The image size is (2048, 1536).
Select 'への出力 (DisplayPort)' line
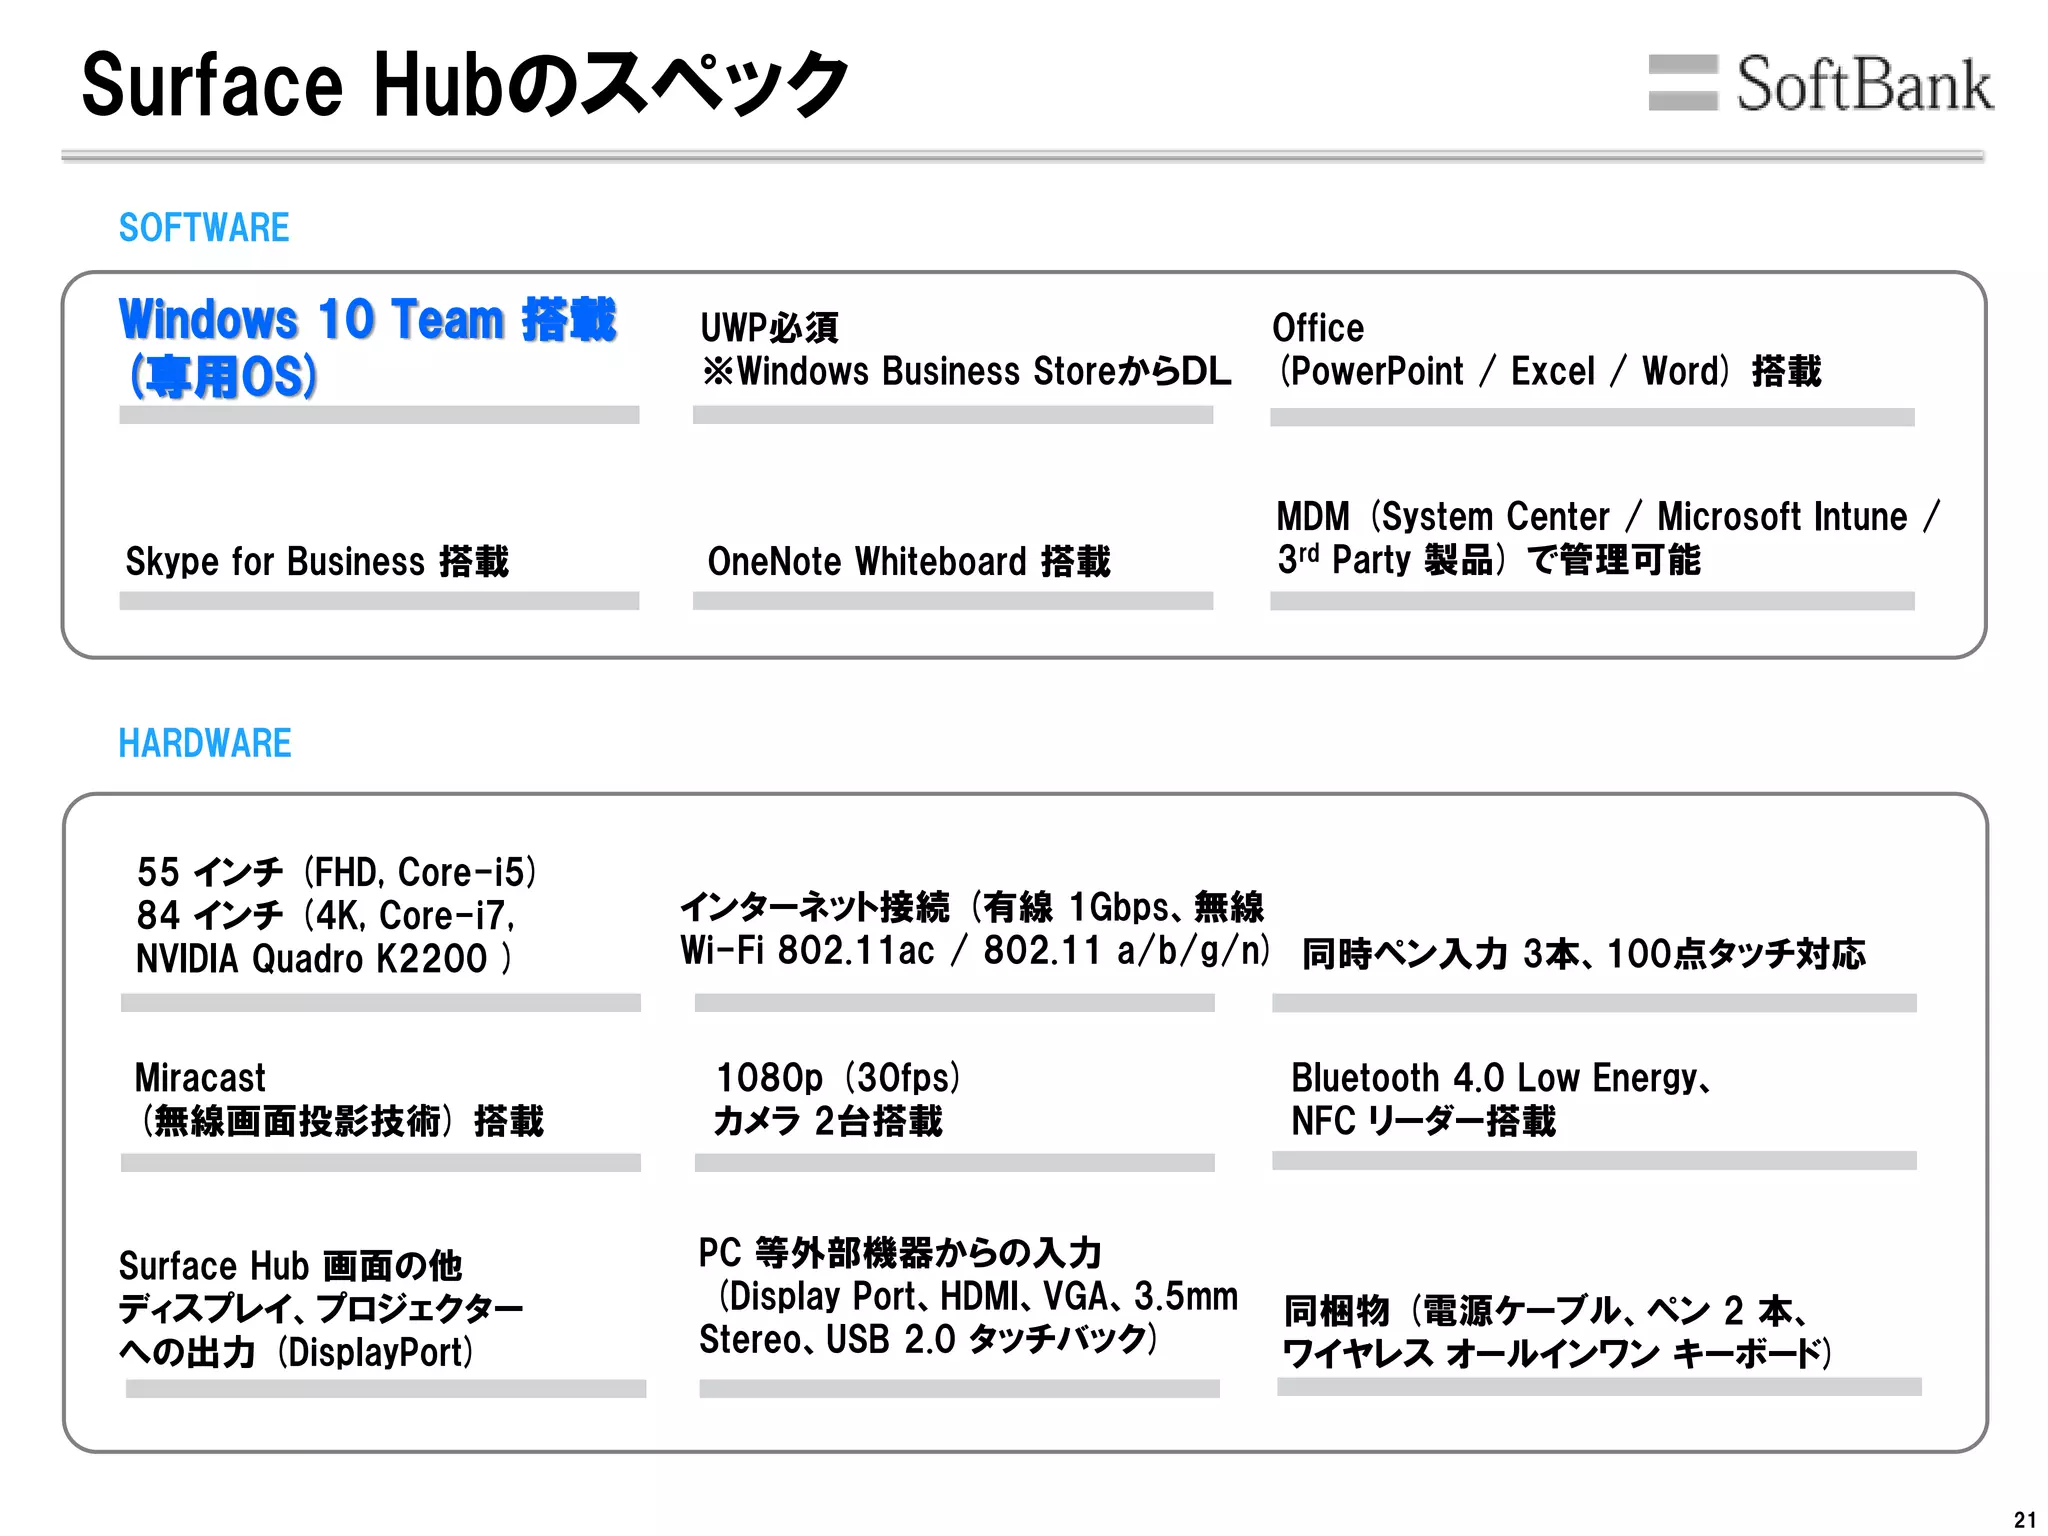tap(296, 1352)
